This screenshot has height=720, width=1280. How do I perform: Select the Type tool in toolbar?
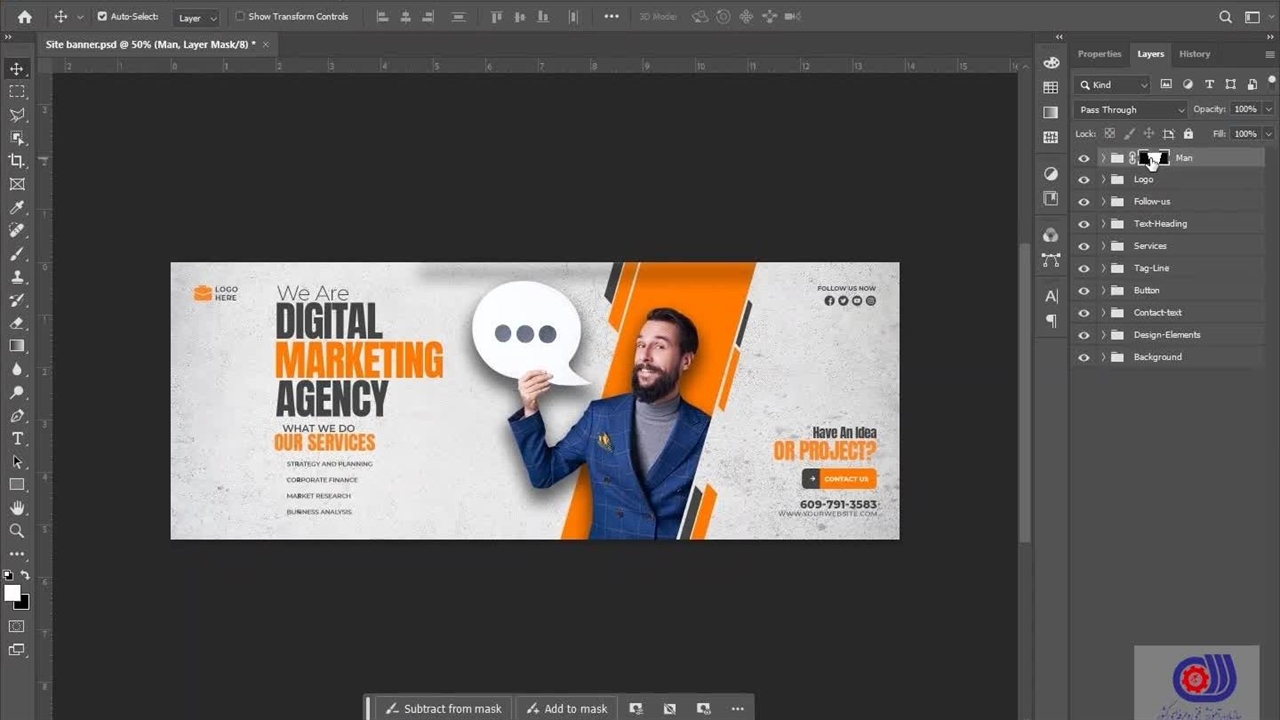[x=17, y=439]
